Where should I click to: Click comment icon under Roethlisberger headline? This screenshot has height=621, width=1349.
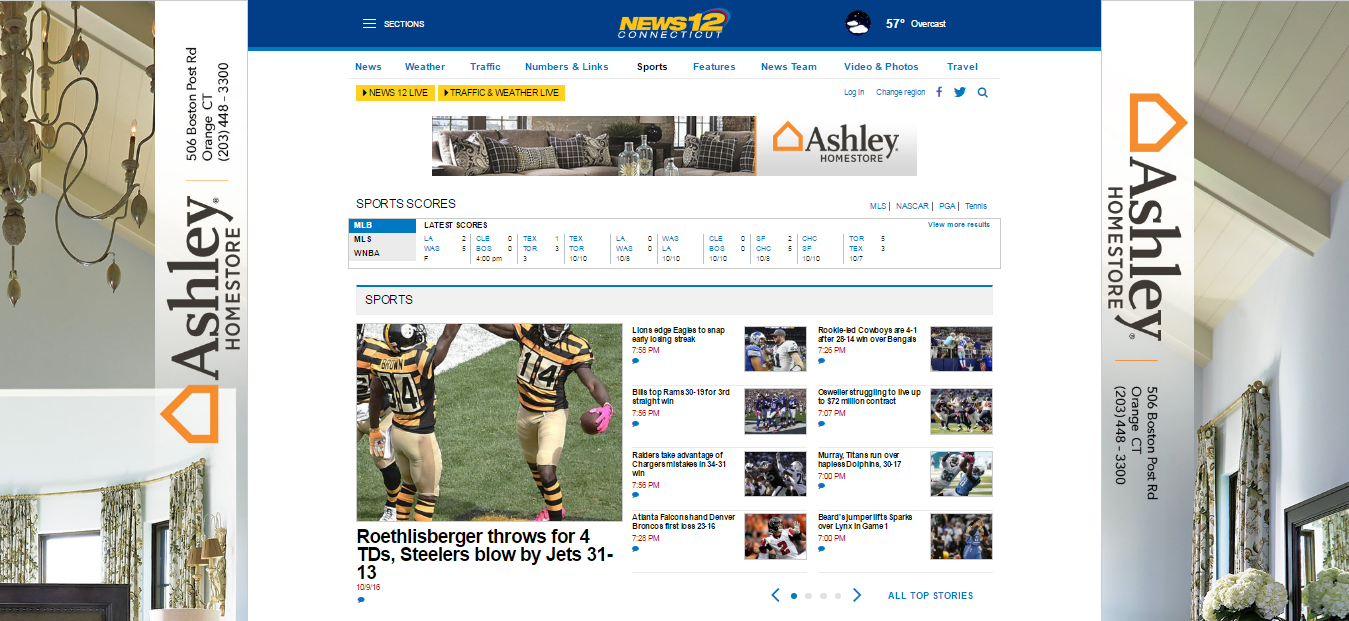tap(360, 600)
